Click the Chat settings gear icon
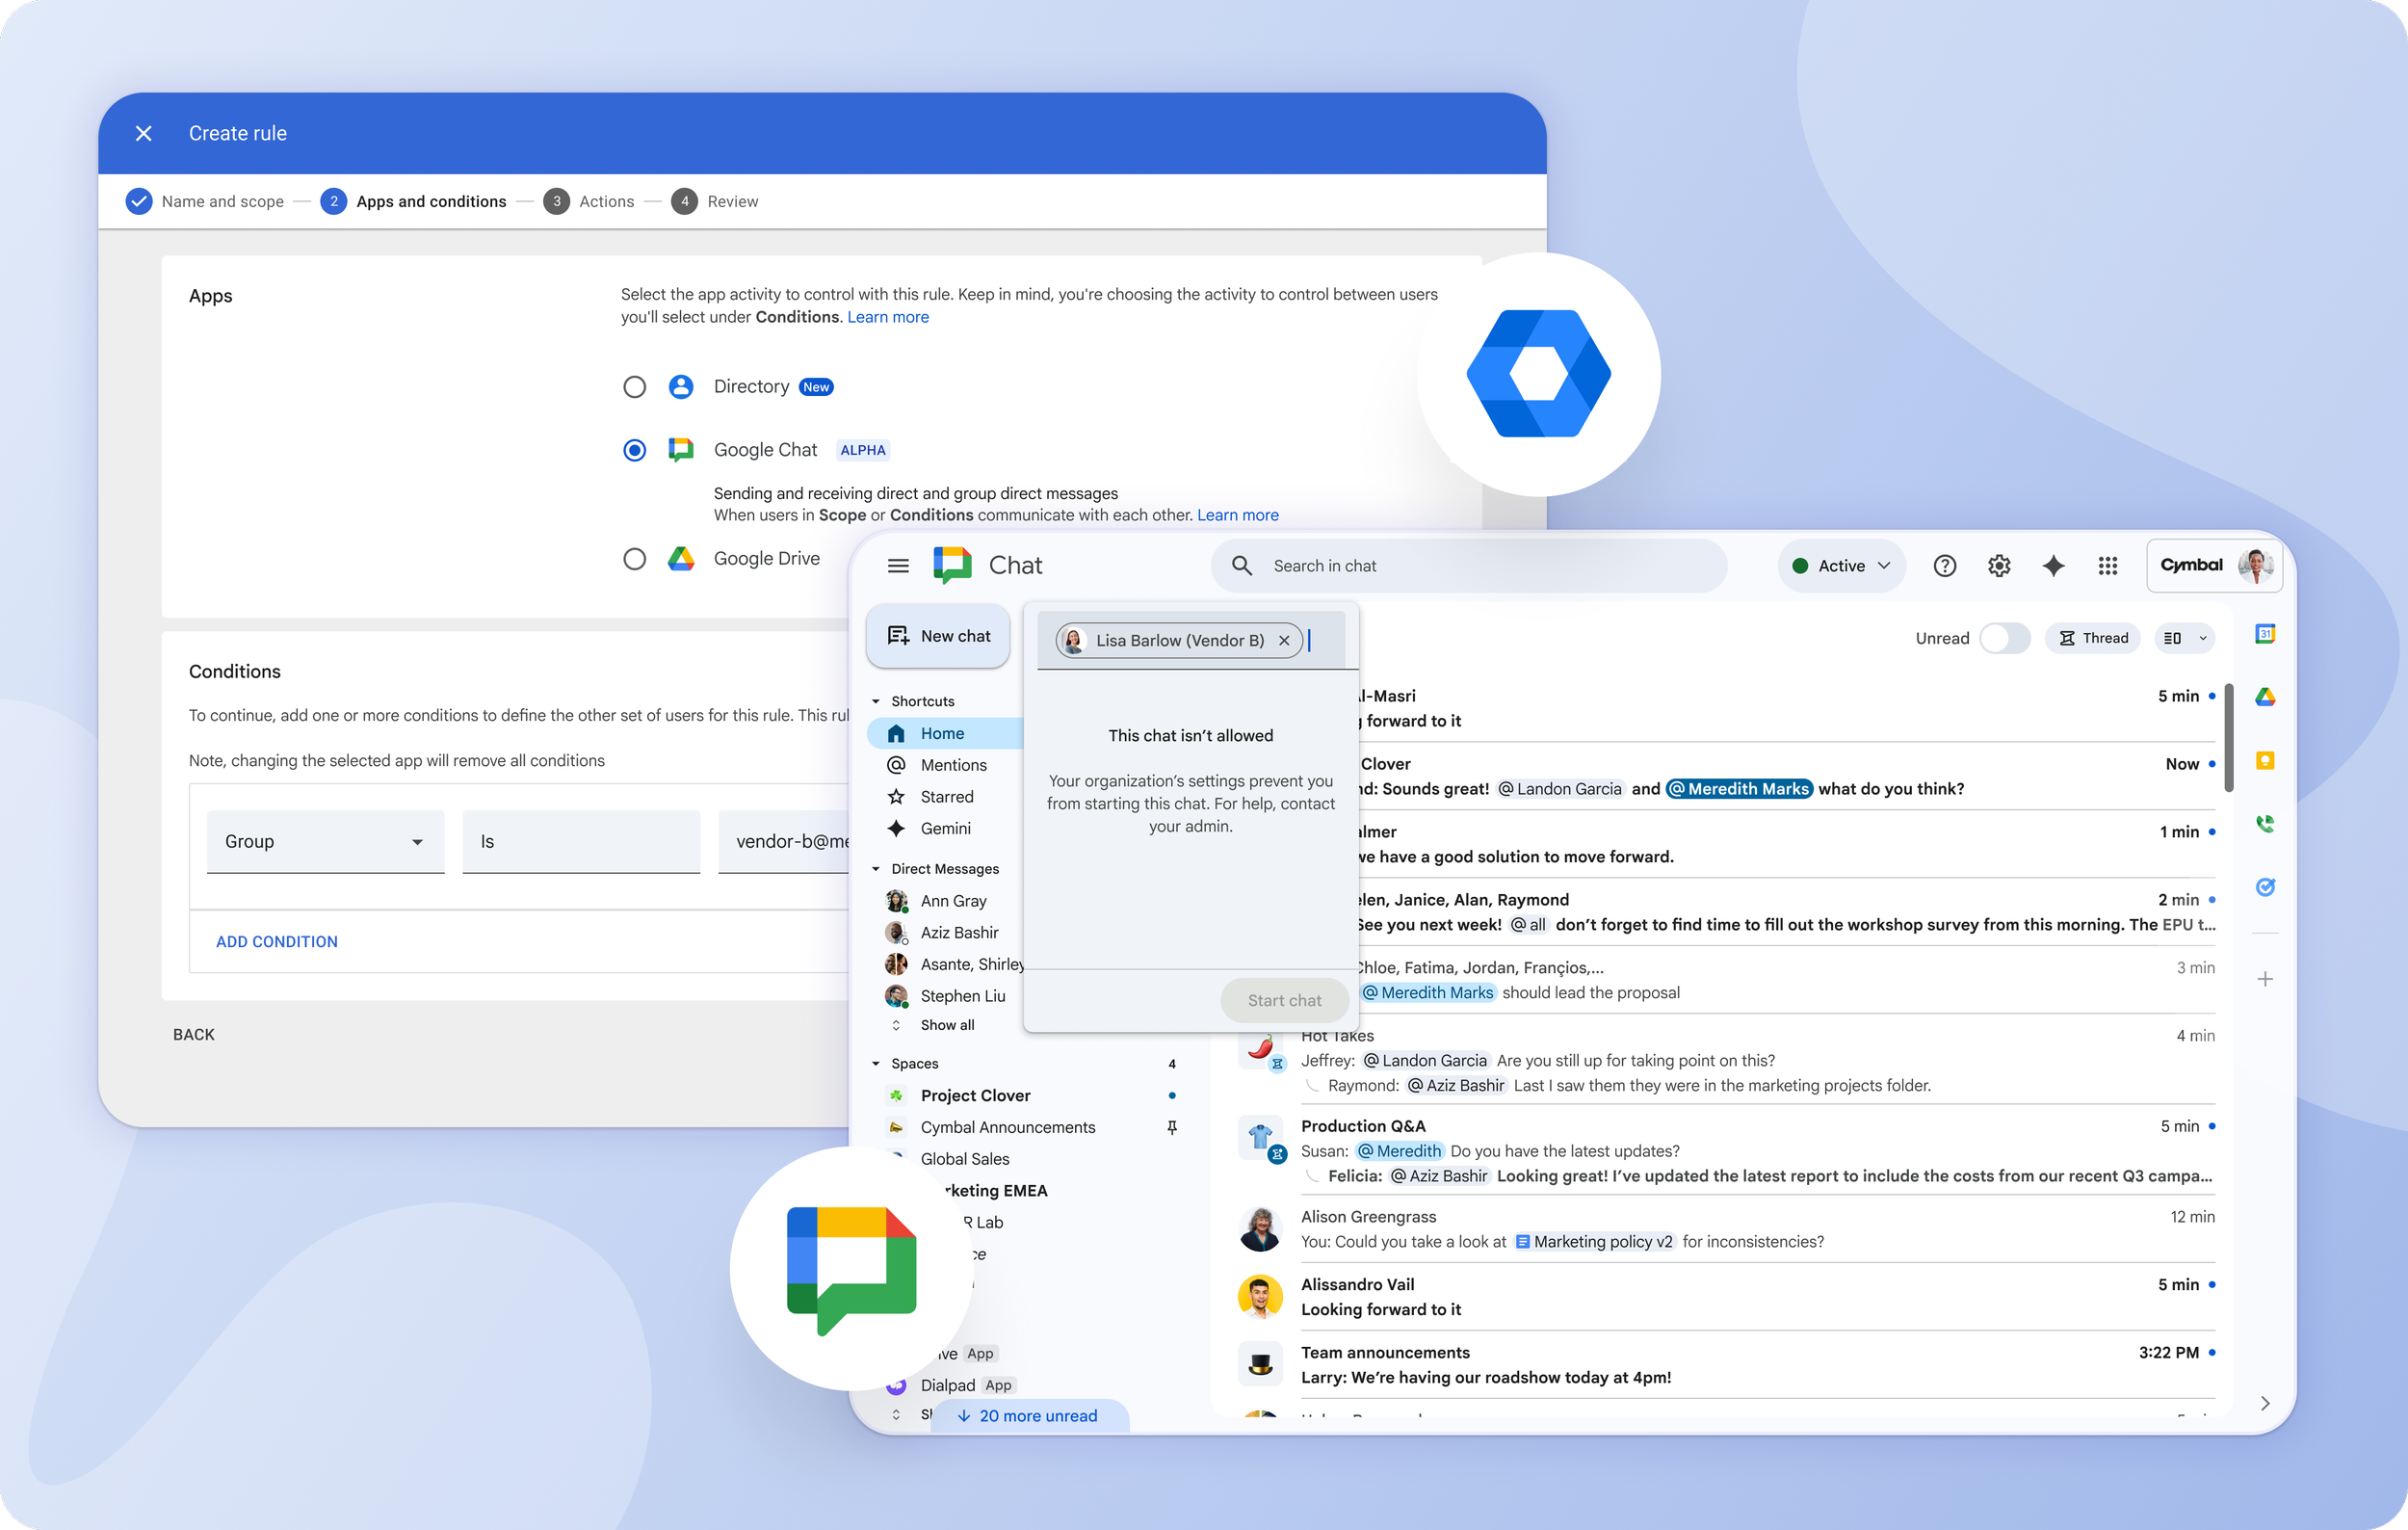The image size is (2408, 1530). tap(1998, 566)
